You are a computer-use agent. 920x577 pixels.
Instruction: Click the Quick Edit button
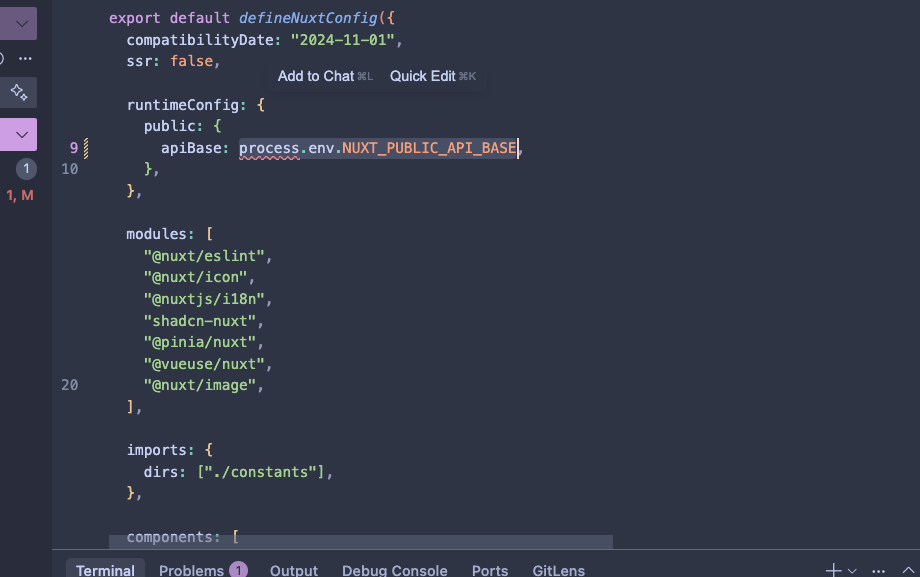pos(424,75)
